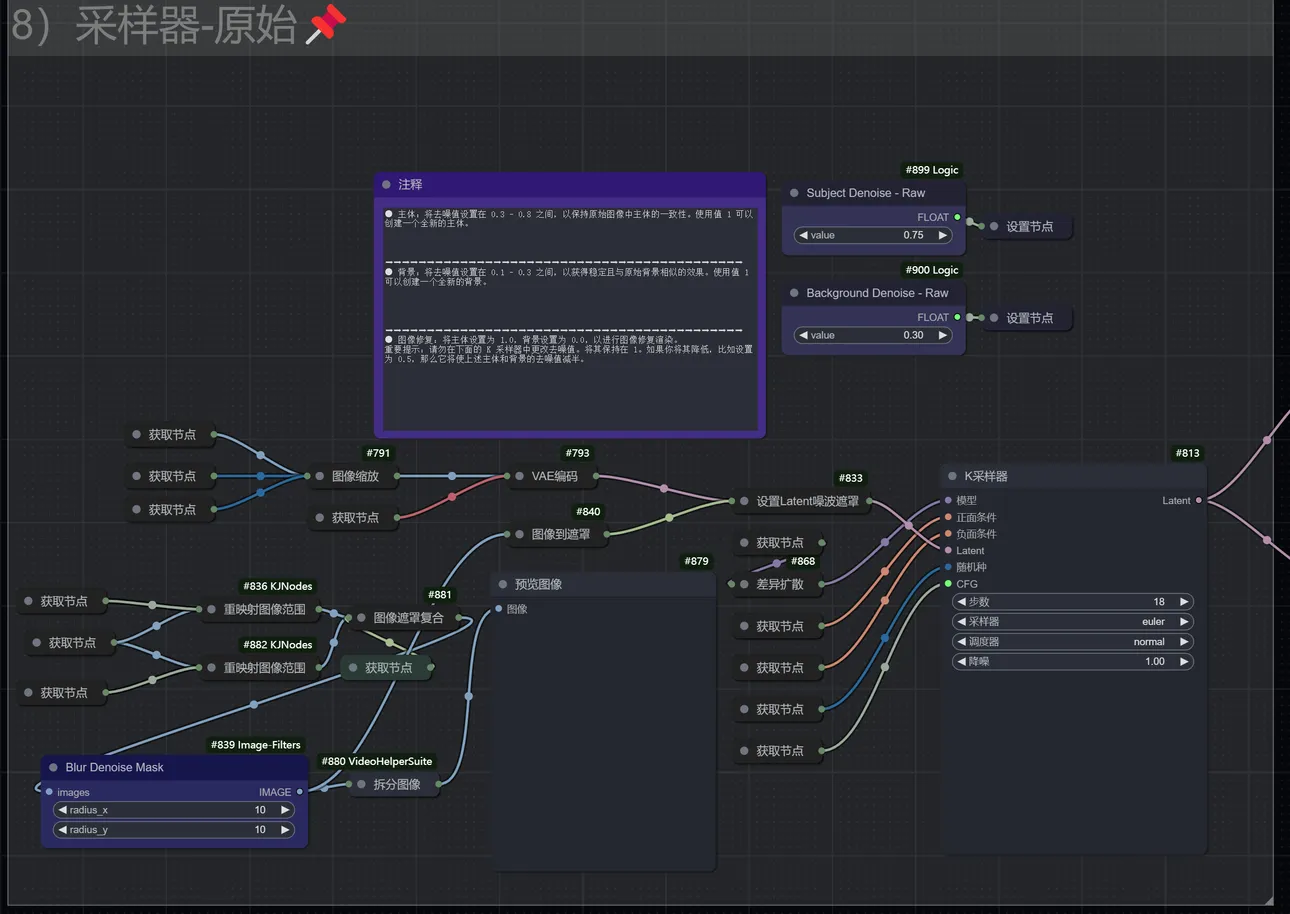Image resolution: width=1290 pixels, height=914 pixels.
Task: Increase 降噪 in K采样器 with right arrow
Action: tap(1184, 661)
